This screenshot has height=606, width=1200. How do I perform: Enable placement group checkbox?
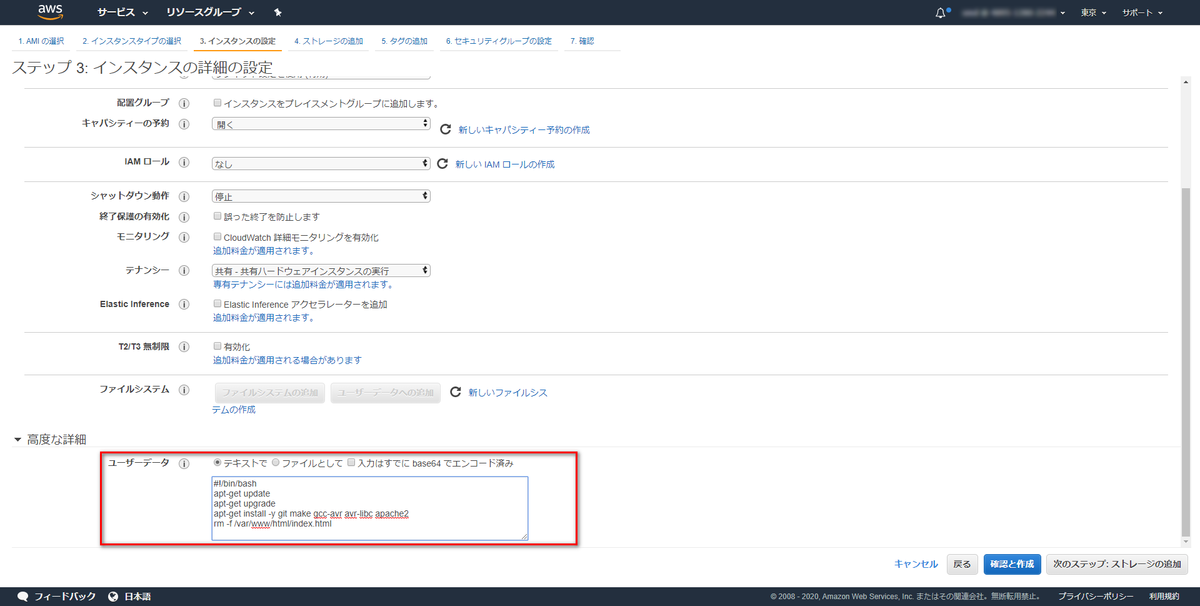[x=217, y=103]
